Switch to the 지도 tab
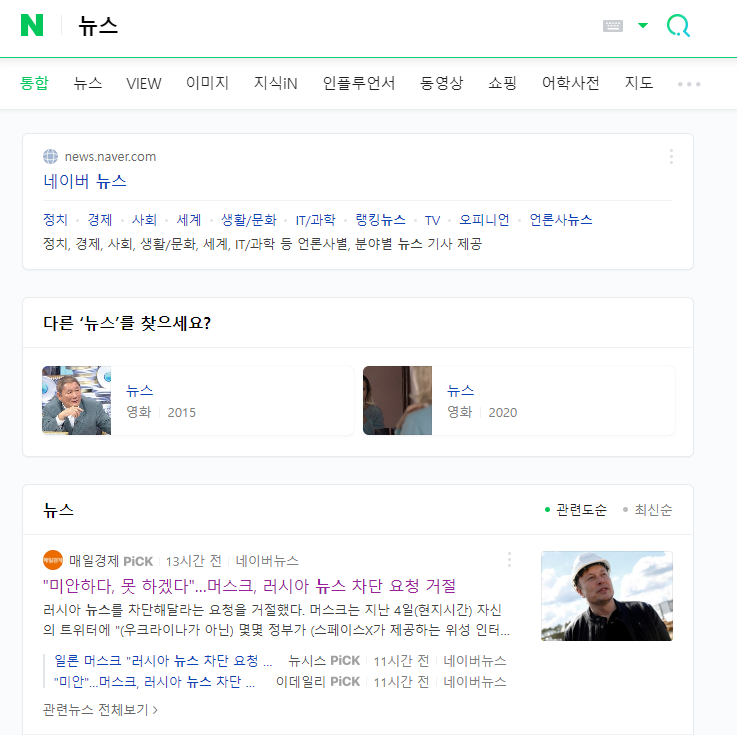Screen dimensions: 737x735 click(x=639, y=83)
